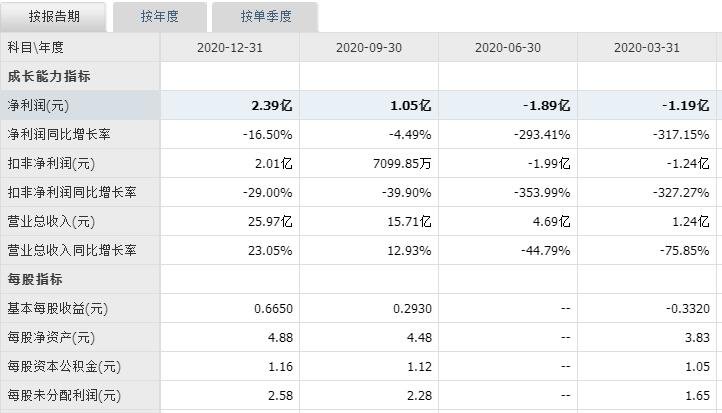Switch to the 按年度 tab
Viewport: 722px width, 413px height.
160,16
